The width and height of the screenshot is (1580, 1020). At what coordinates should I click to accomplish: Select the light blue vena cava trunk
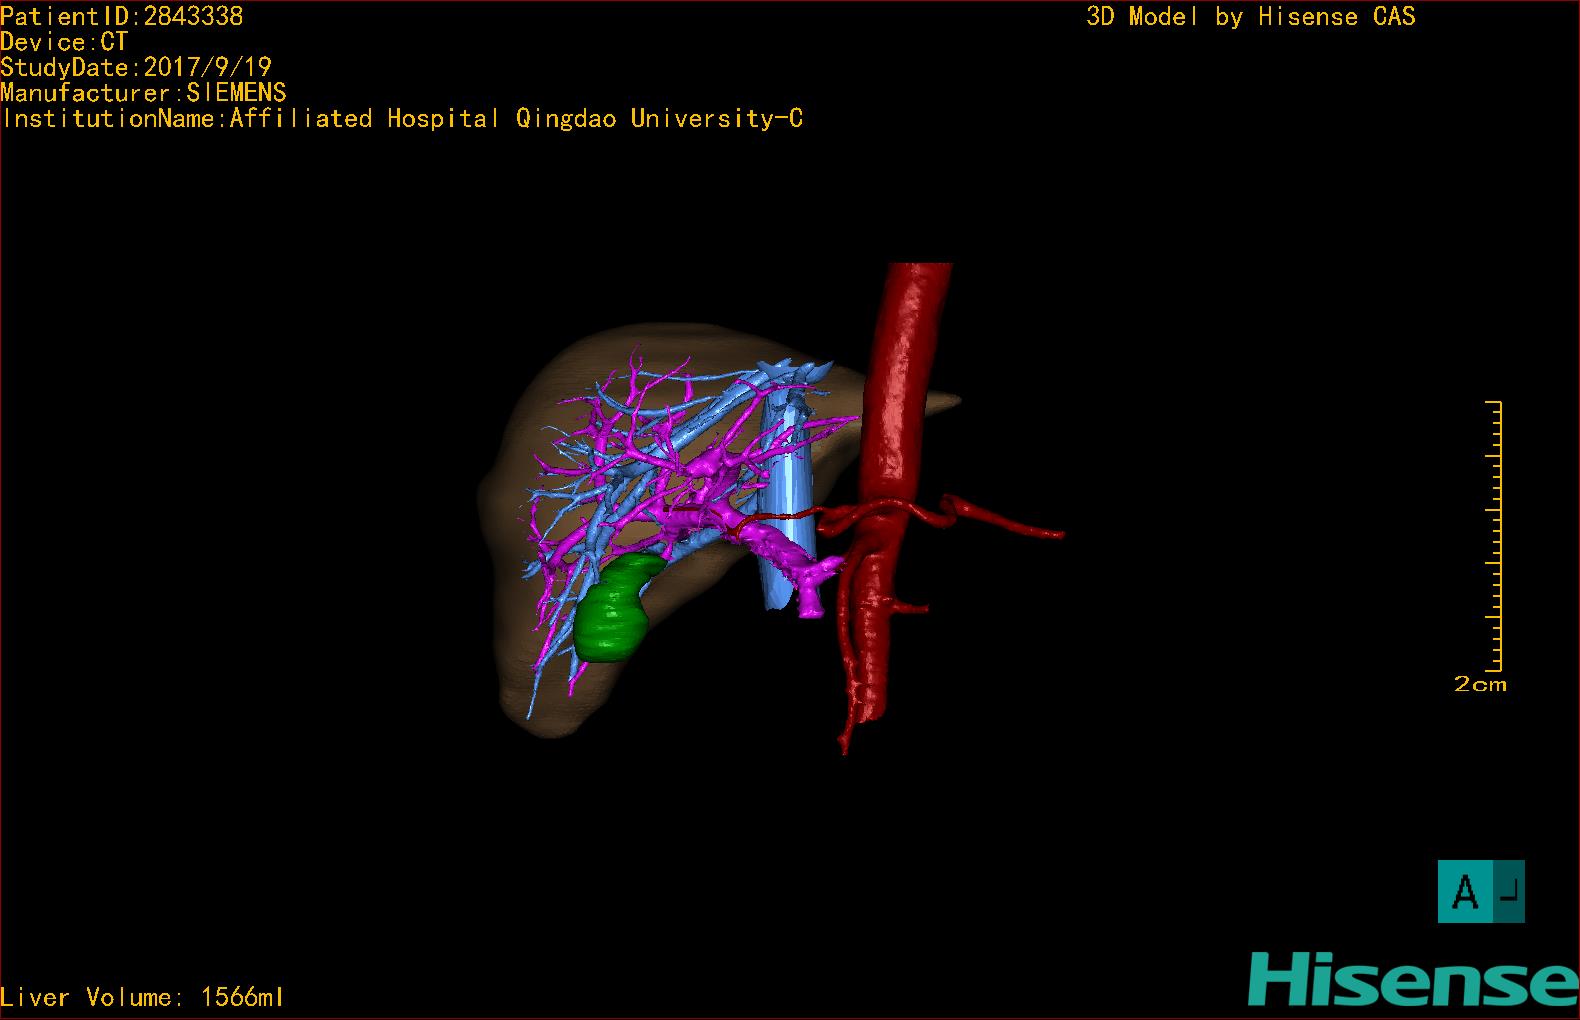point(787,490)
